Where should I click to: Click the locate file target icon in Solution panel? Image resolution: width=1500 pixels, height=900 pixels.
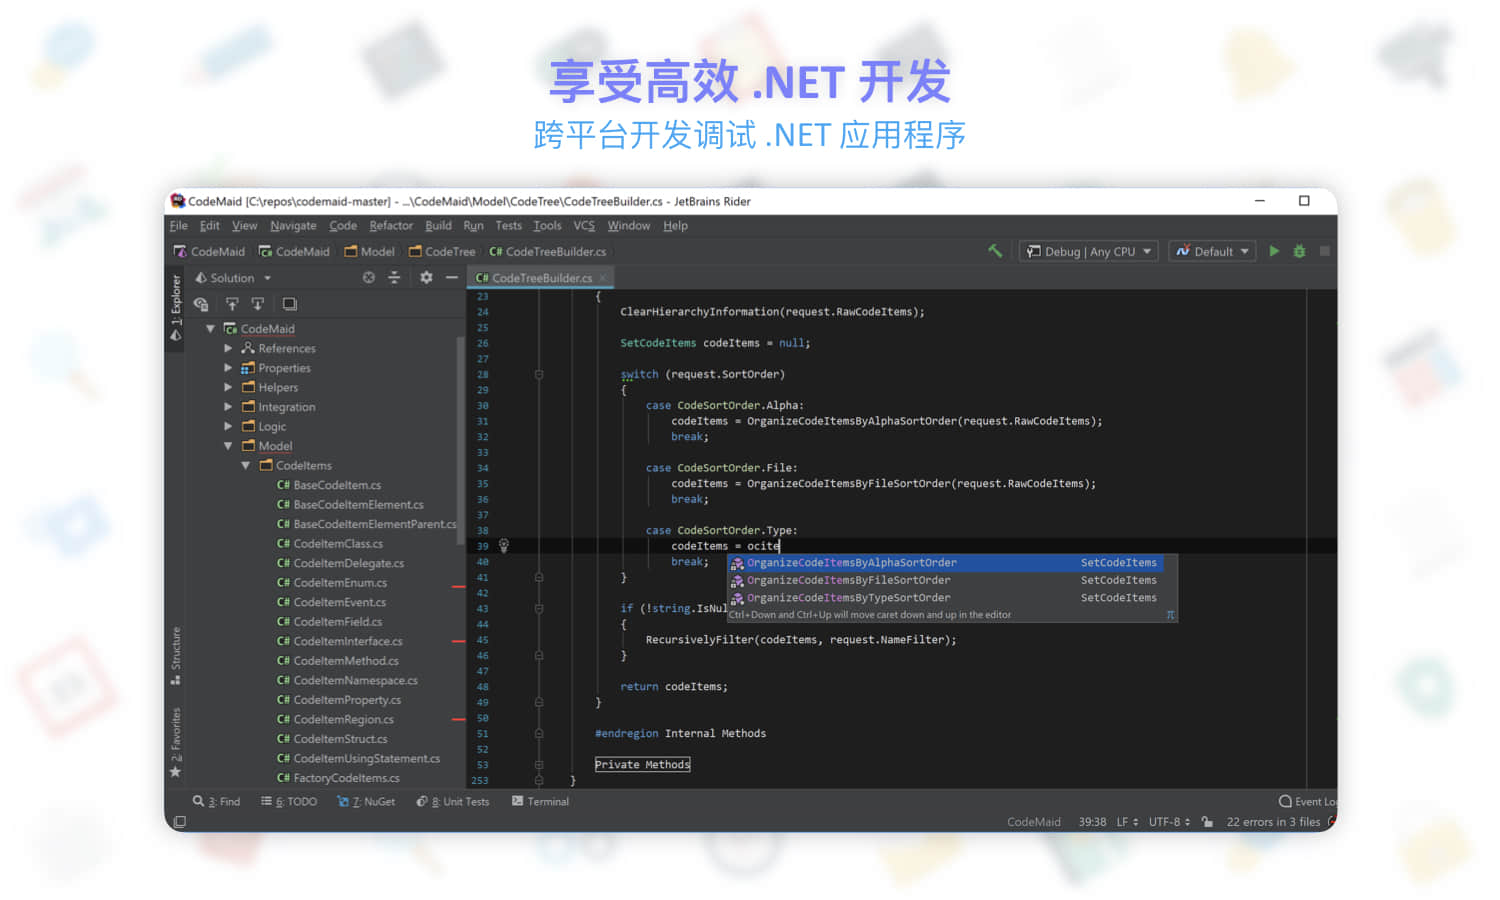tap(368, 278)
